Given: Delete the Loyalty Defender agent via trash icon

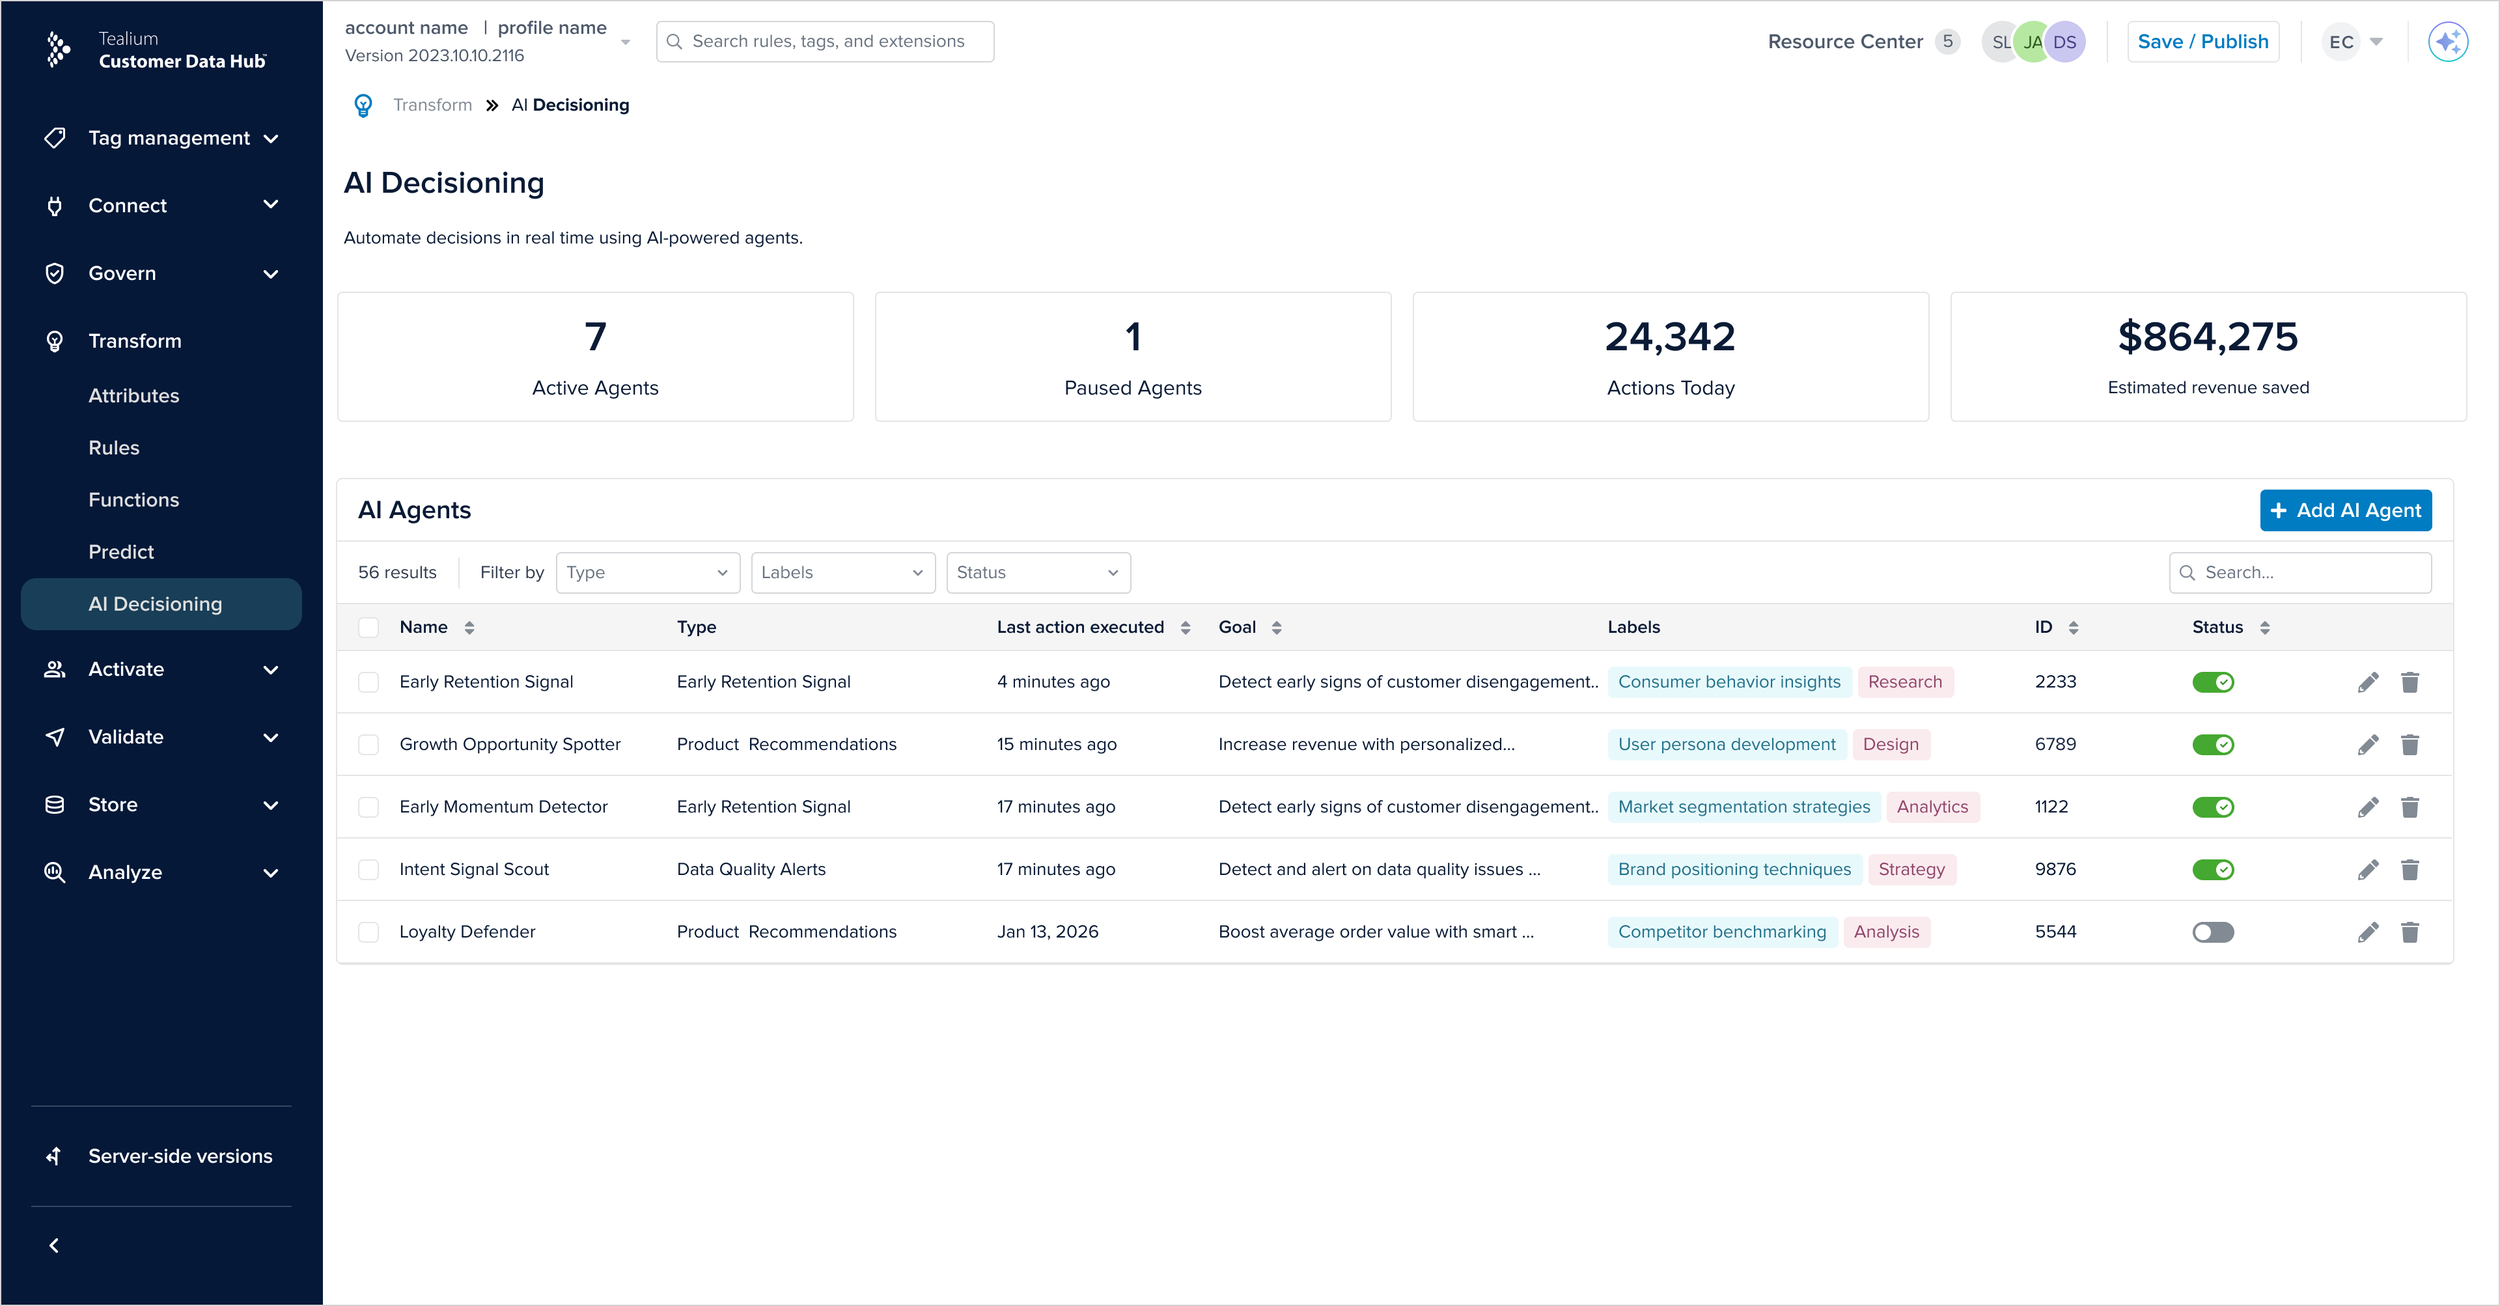Looking at the screenshot, I should click(2409, 932).
